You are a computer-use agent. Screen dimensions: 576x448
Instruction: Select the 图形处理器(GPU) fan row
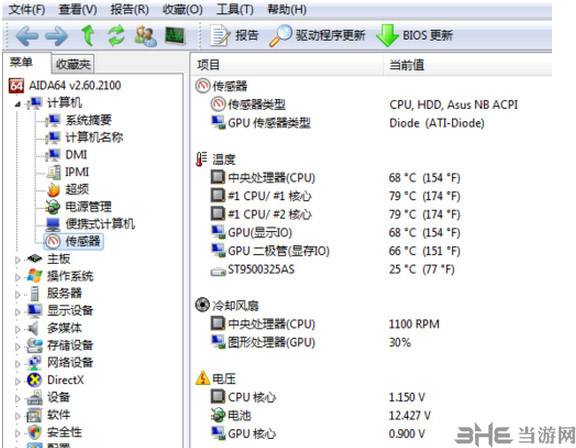point(371,342)
